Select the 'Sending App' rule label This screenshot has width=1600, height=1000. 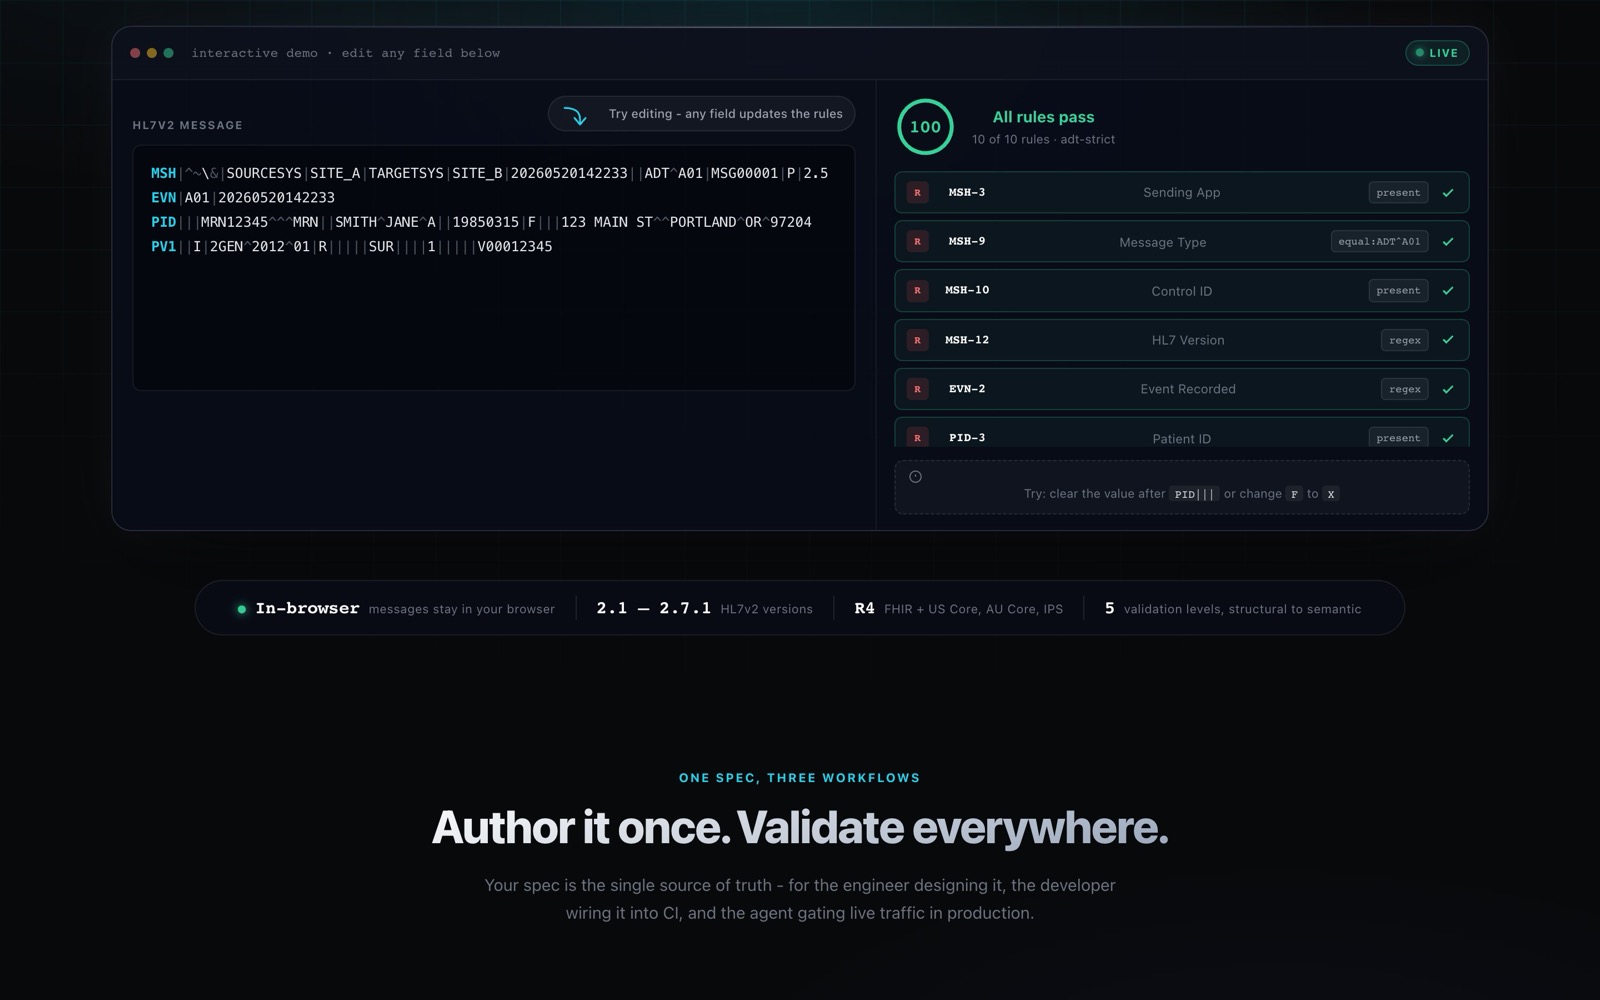pyautogui.click(x=1182, y=193)
